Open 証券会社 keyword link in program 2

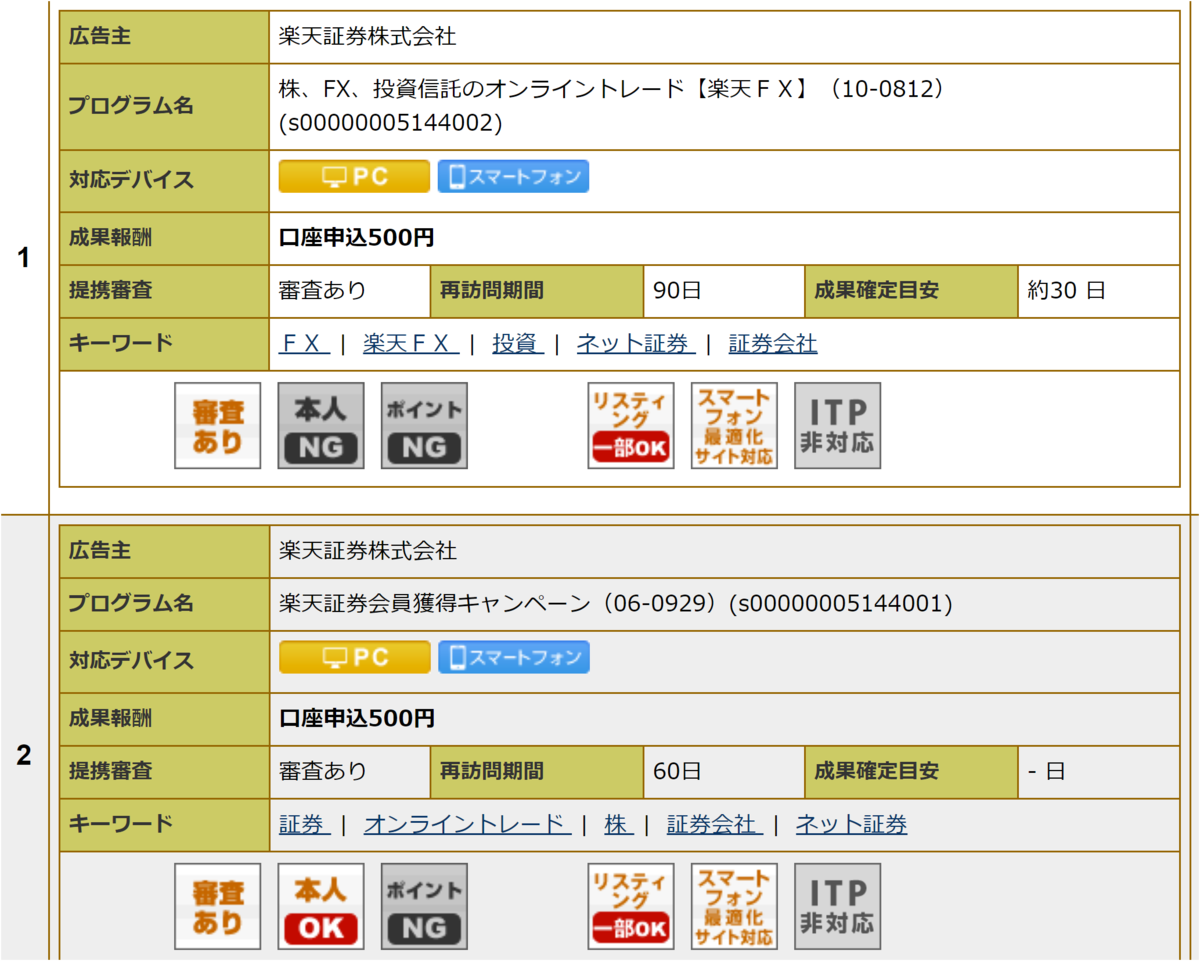(x=714, y=825)
